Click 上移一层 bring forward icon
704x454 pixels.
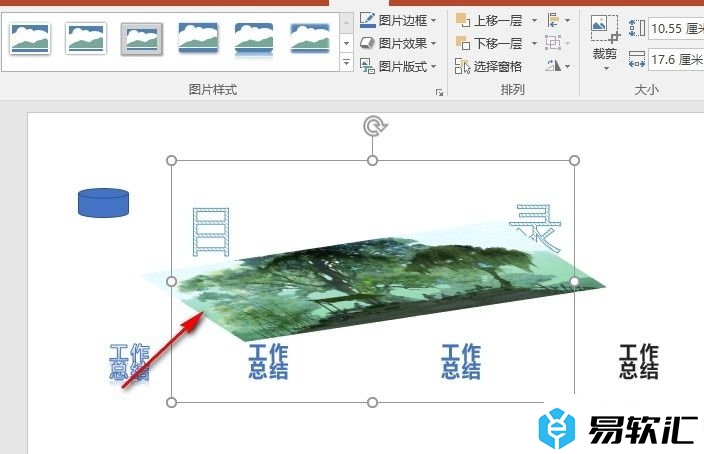tap(462, 20)
